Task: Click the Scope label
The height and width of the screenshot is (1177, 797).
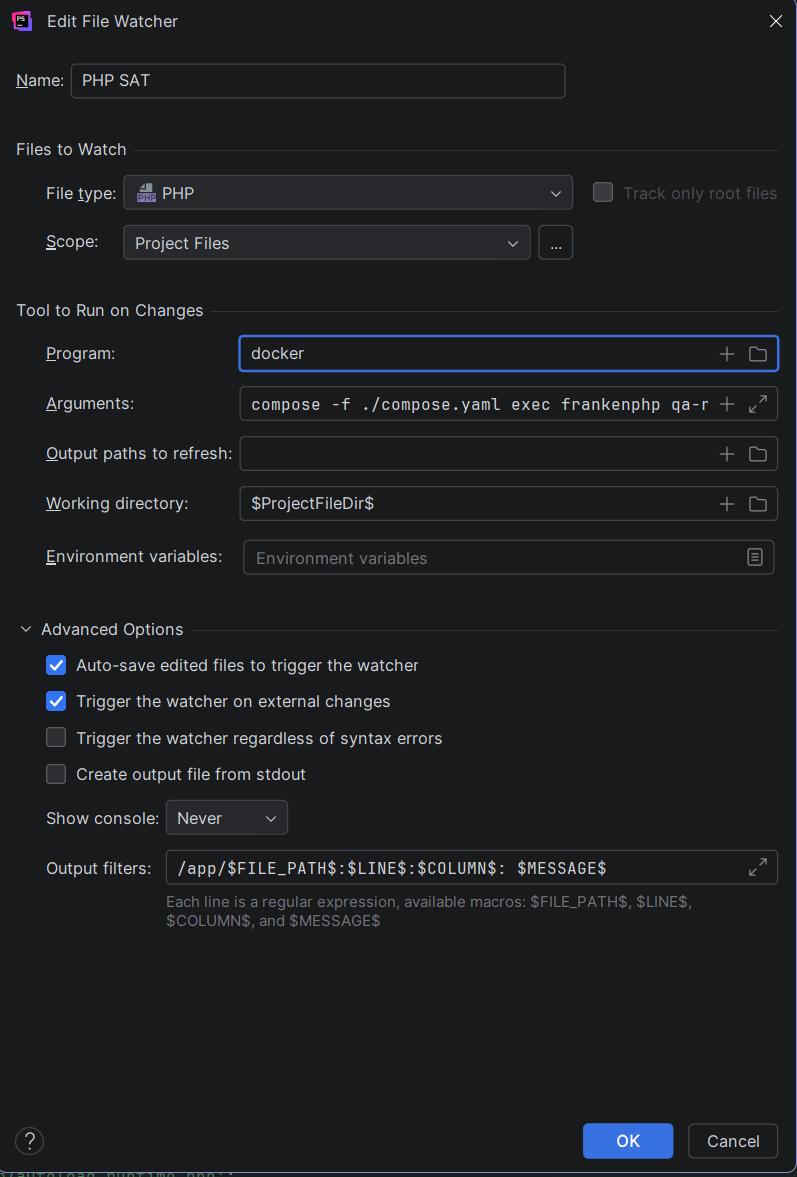Action: pyautogui.click(x=73, y=242)
